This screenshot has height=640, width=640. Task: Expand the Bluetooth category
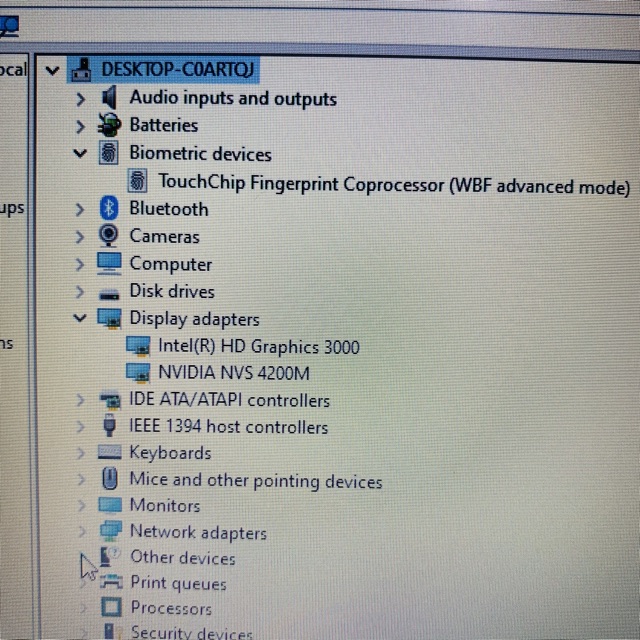point(80,210)
